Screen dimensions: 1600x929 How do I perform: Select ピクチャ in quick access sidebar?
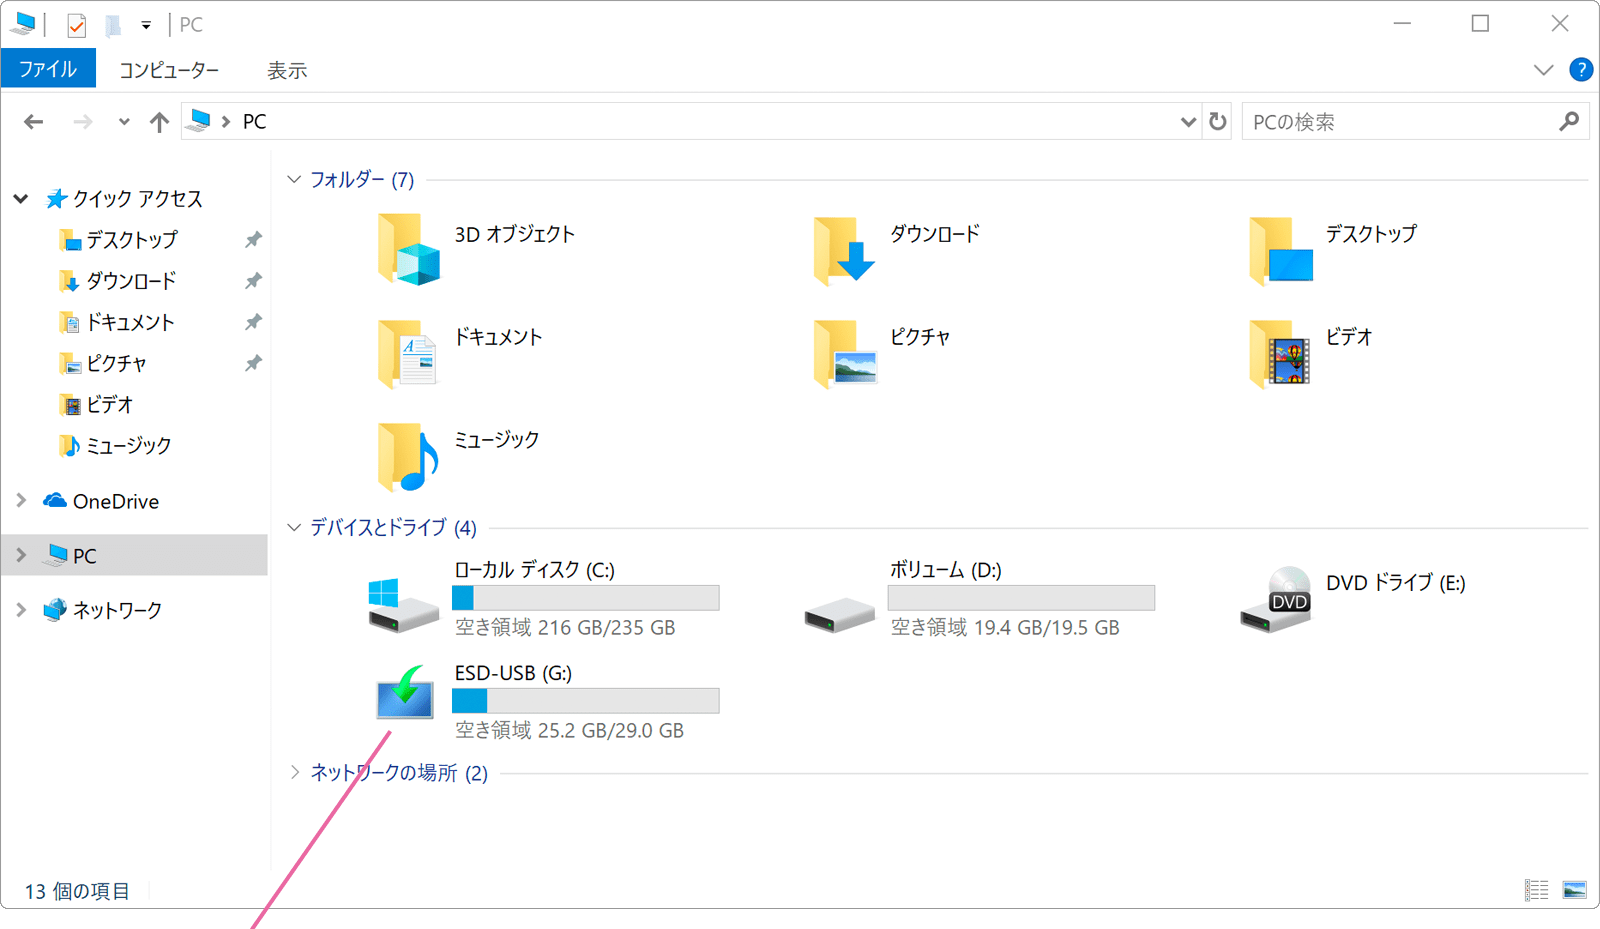pyautogui.click(x=116, y=363)
